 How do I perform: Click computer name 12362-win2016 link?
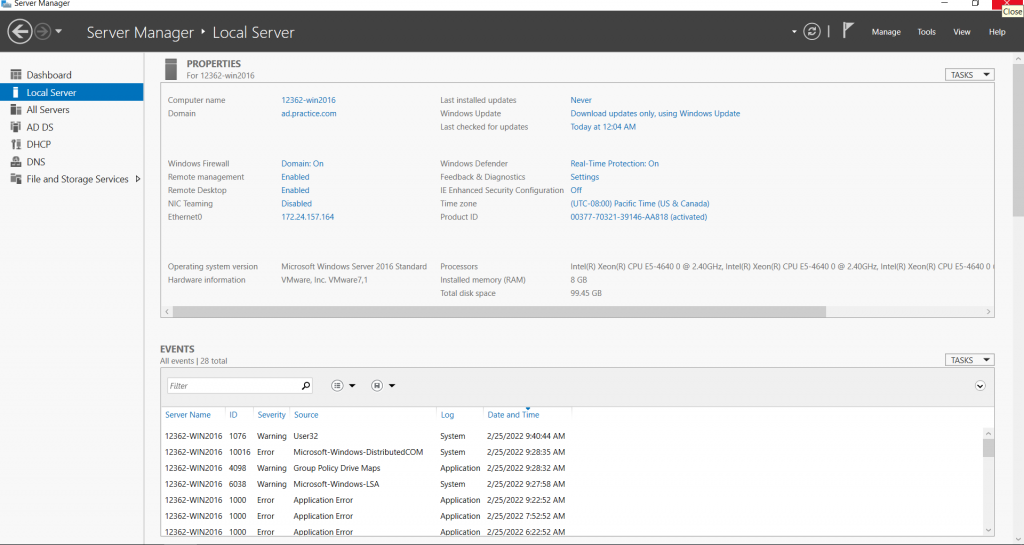coord(308,100)
